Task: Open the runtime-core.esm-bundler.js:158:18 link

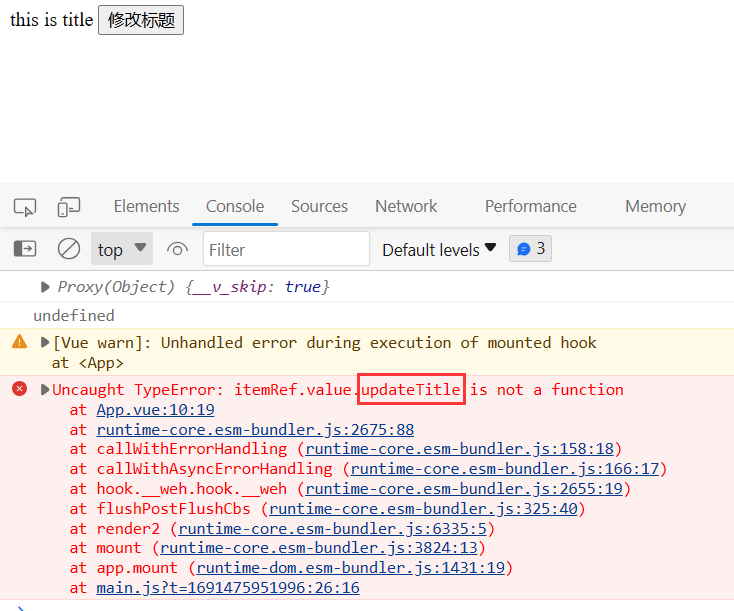Action: [459, 449]
